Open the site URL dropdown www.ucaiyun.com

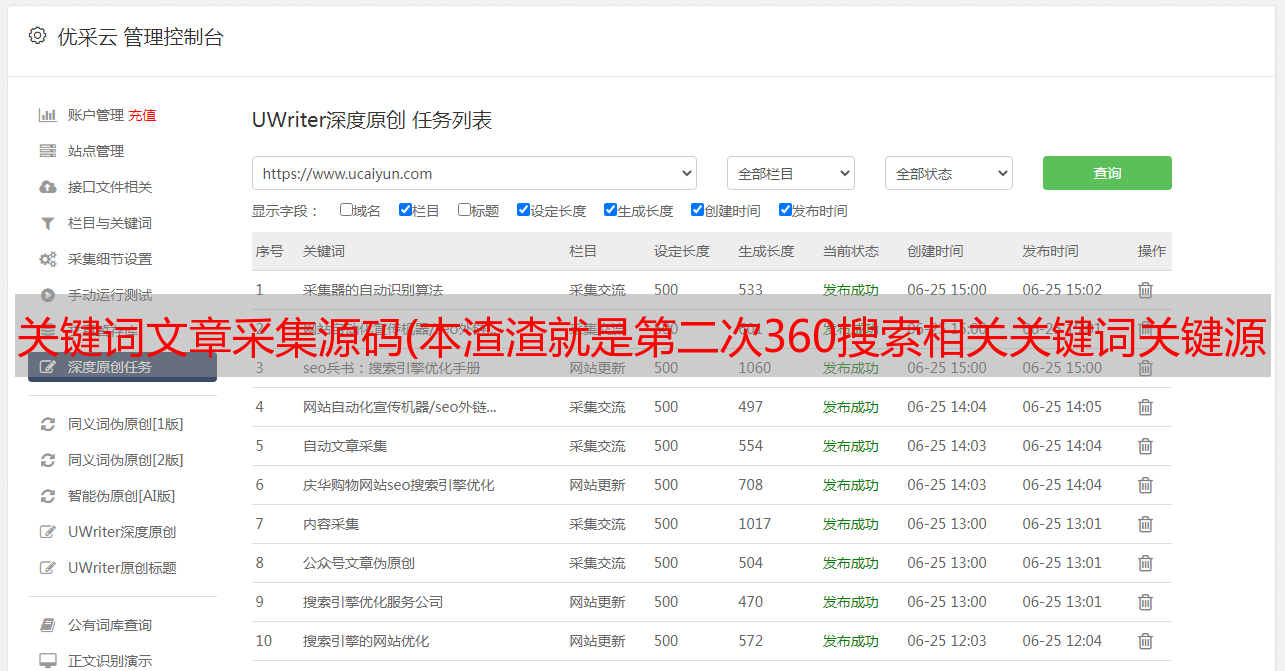(474, 173)
